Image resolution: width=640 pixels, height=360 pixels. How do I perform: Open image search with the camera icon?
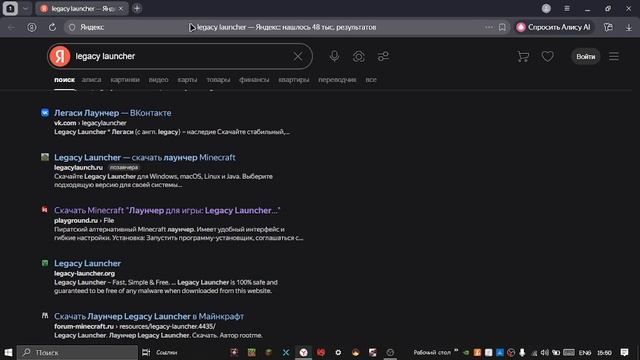click(359, 56)
